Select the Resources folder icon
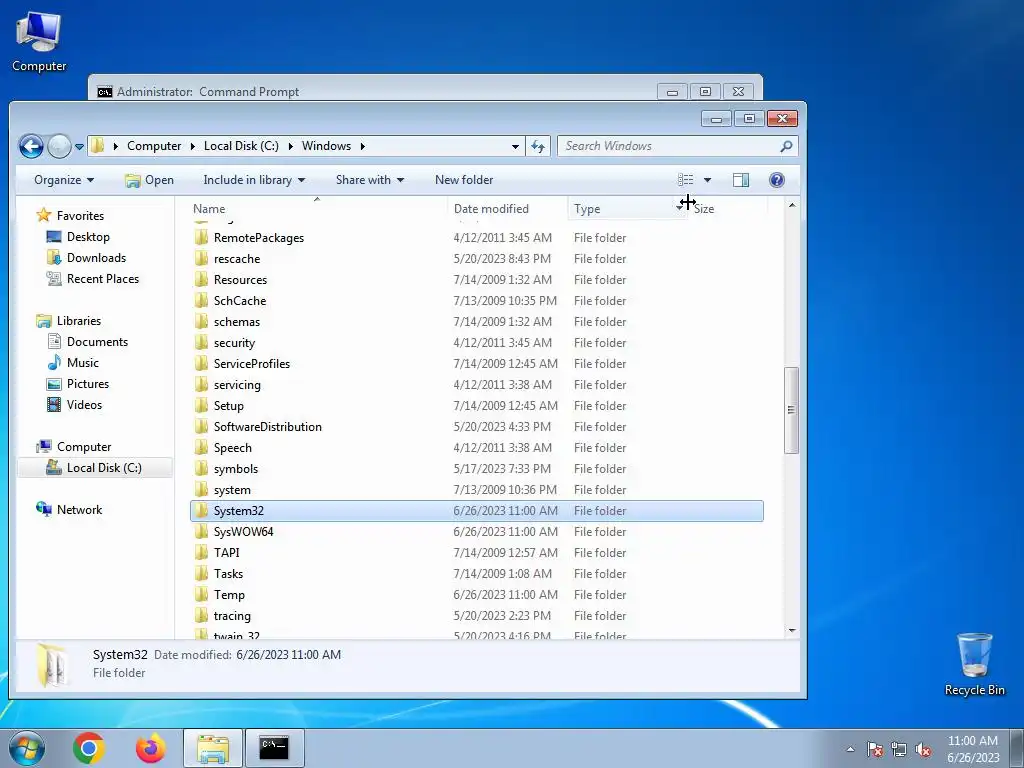Screen dimensions: 1024x768 coord(202,280)
